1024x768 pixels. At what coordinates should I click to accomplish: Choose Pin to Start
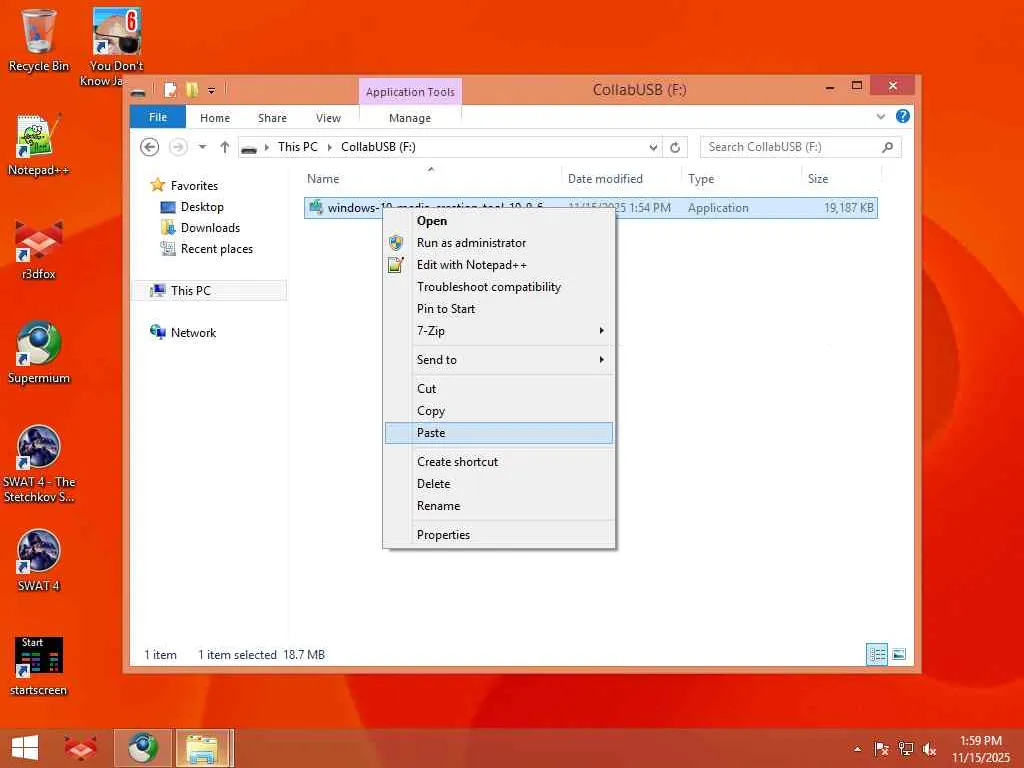coord(499,309)
